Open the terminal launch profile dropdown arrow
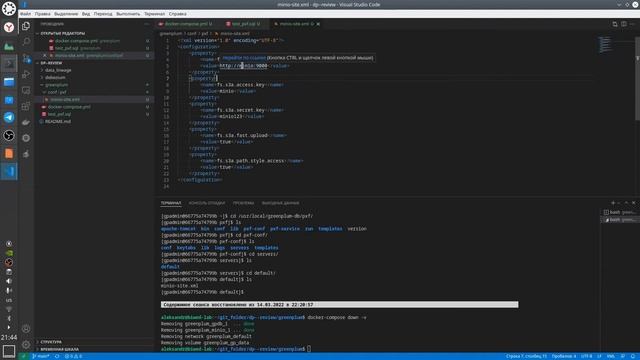 [619, 203]
